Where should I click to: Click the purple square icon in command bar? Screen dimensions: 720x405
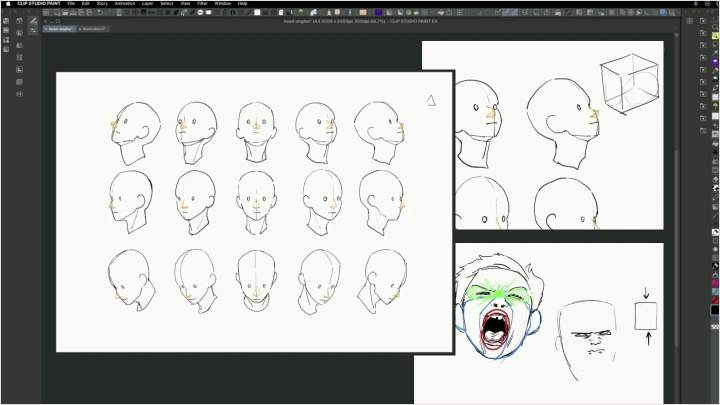tap(378, 12)
